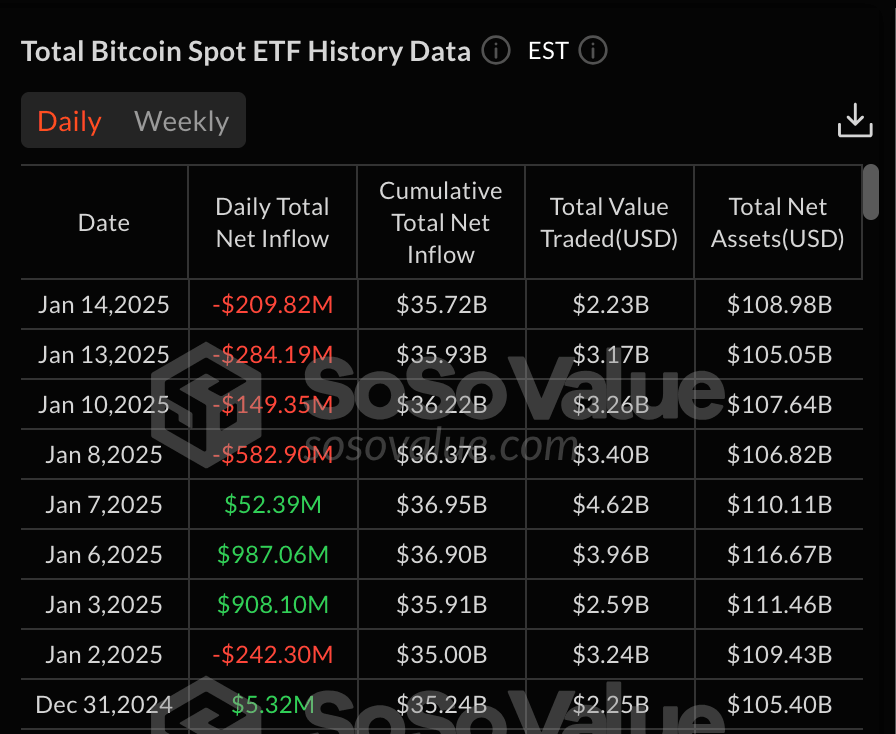Click the info icon beside the title
The height and width of the screenshot is (734, 896).
coord(496,50)
